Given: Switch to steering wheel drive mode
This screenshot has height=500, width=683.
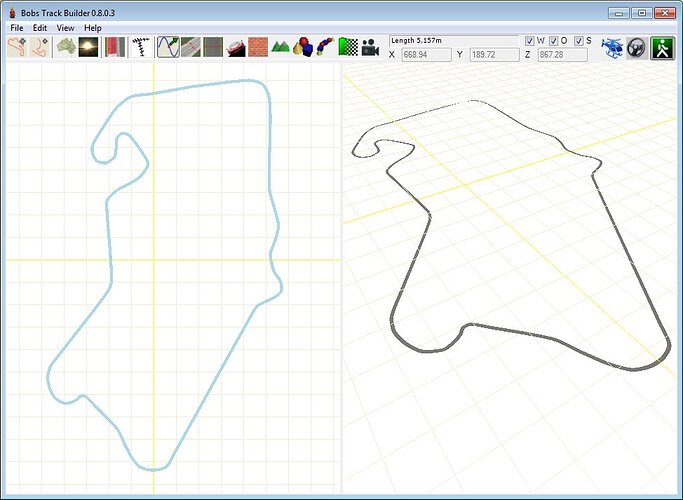Looking at the screenshot, I should point(636,48).
